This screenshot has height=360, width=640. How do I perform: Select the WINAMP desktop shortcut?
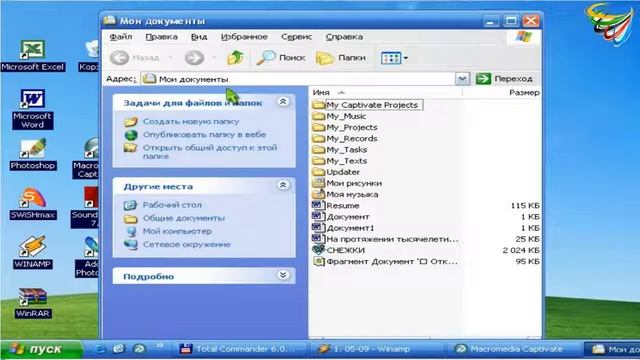tap(32, 253)
